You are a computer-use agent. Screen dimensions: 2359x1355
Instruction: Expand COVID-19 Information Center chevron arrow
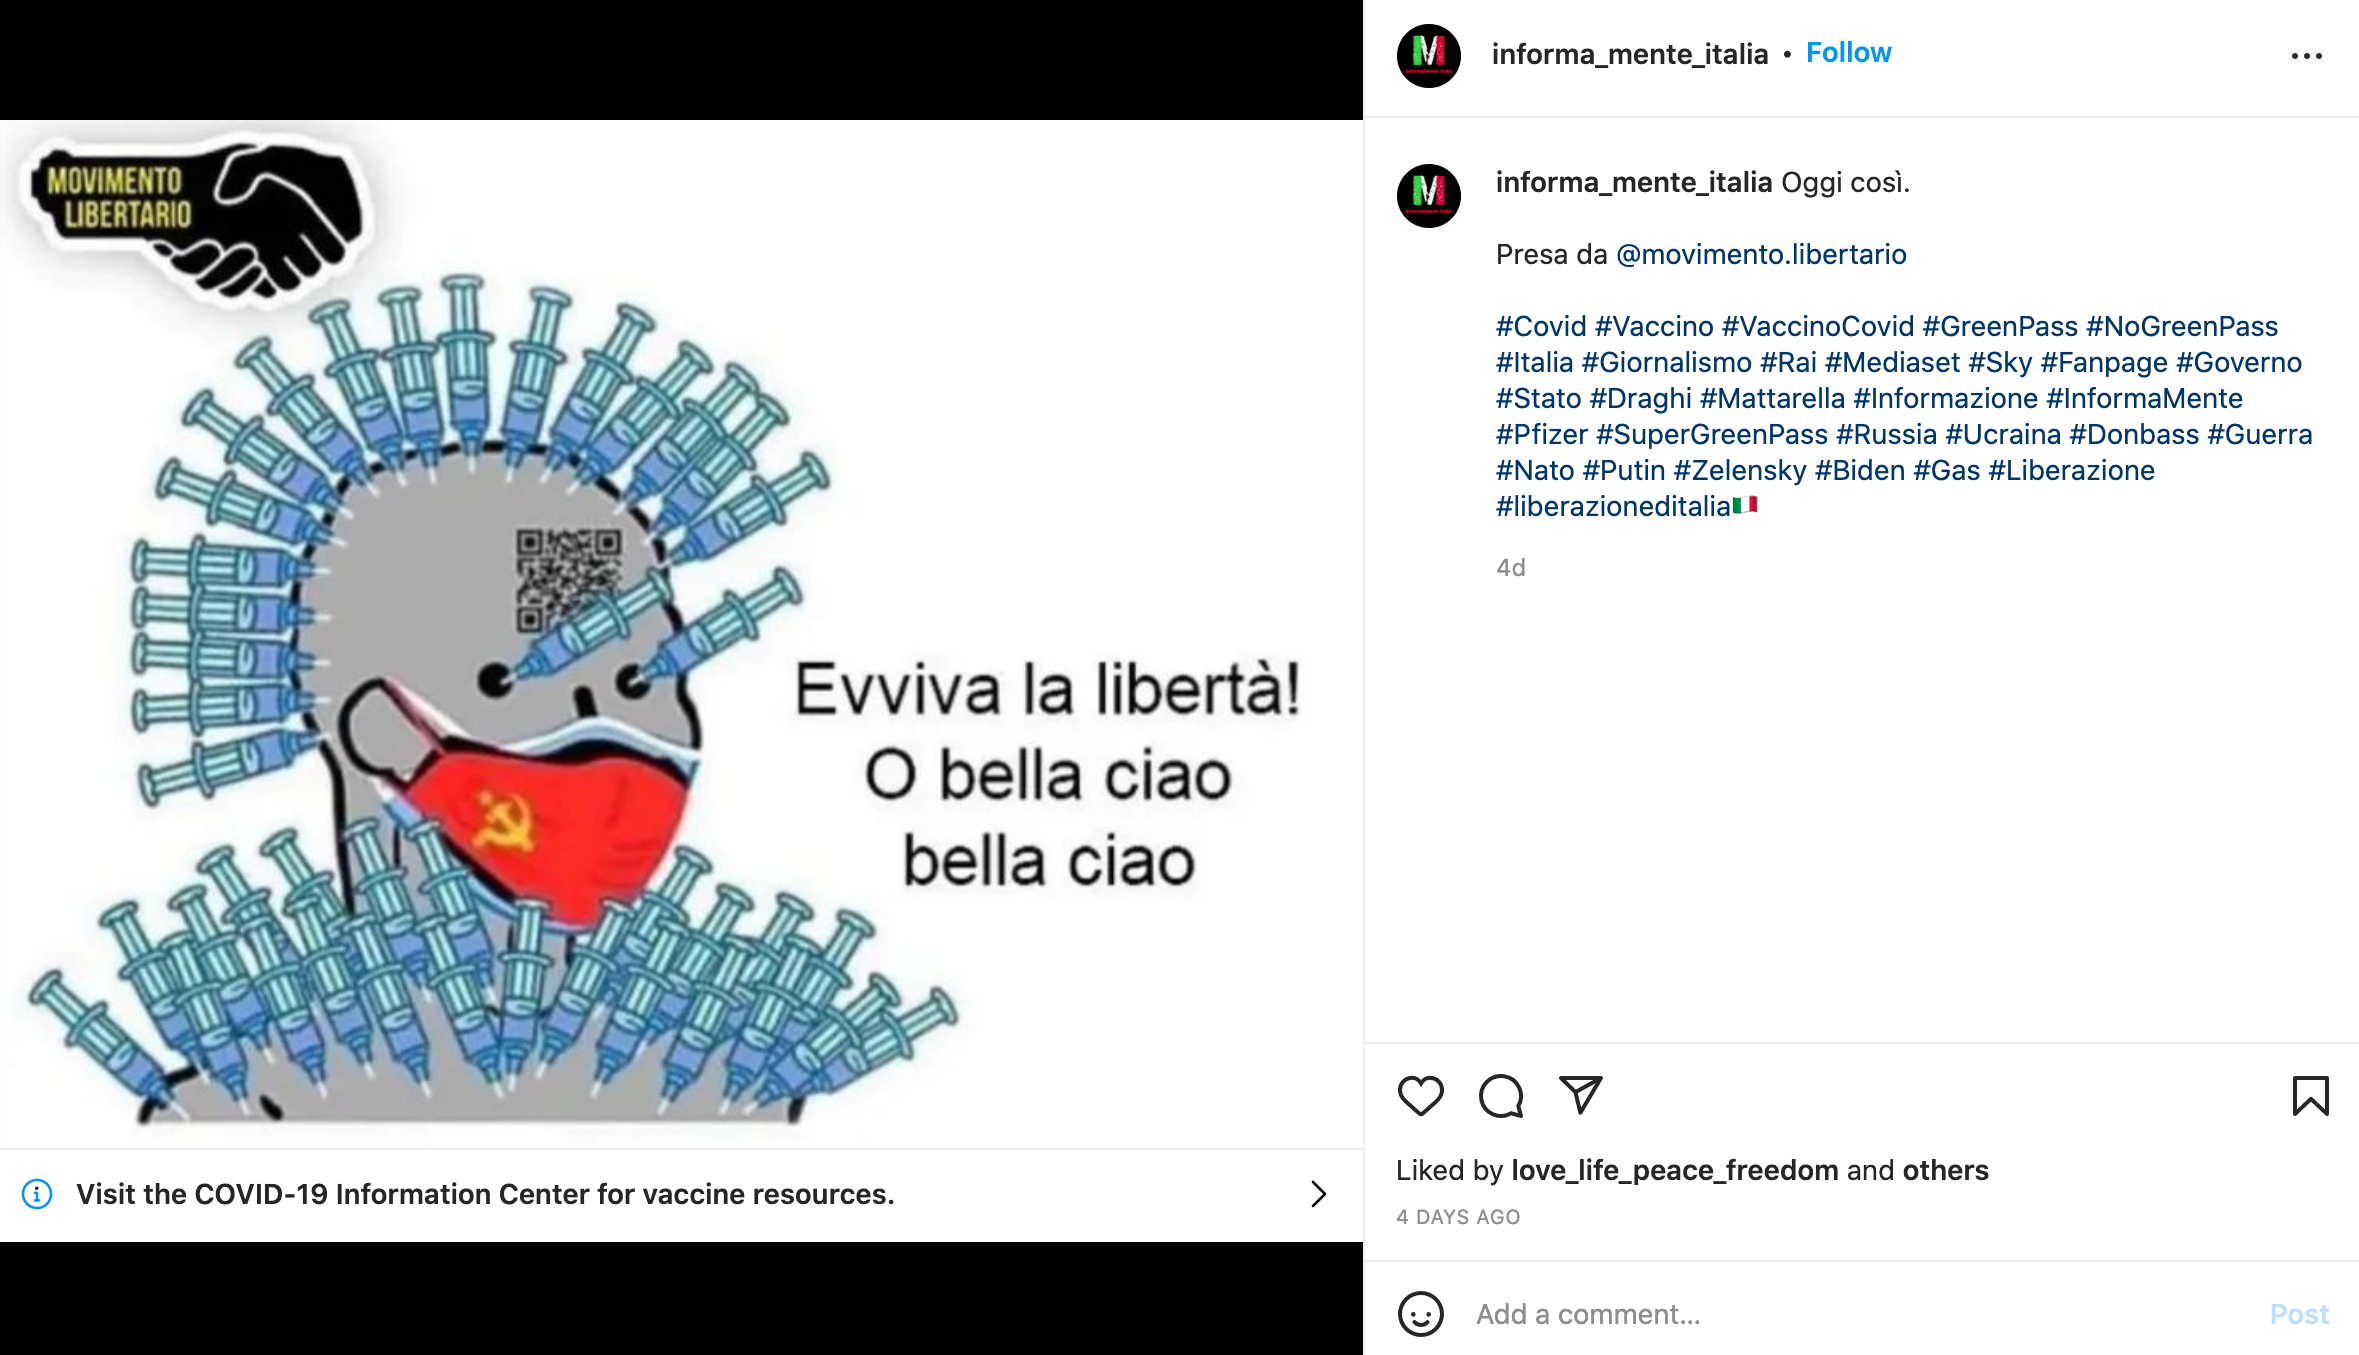[1318, 1194]
